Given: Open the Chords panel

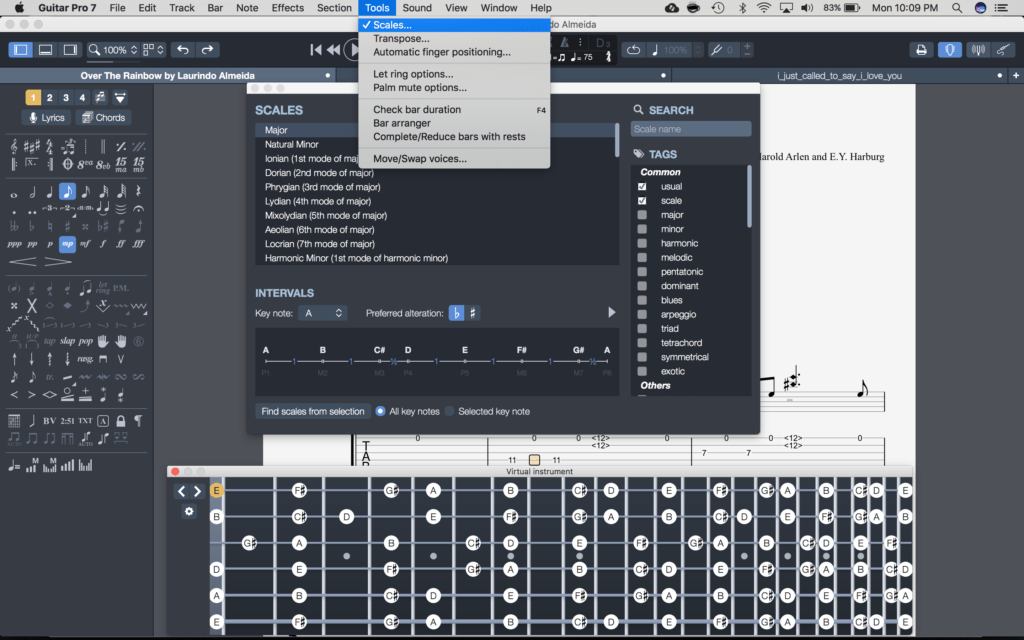Looking at the screenshot, I should tap(103, 118).
